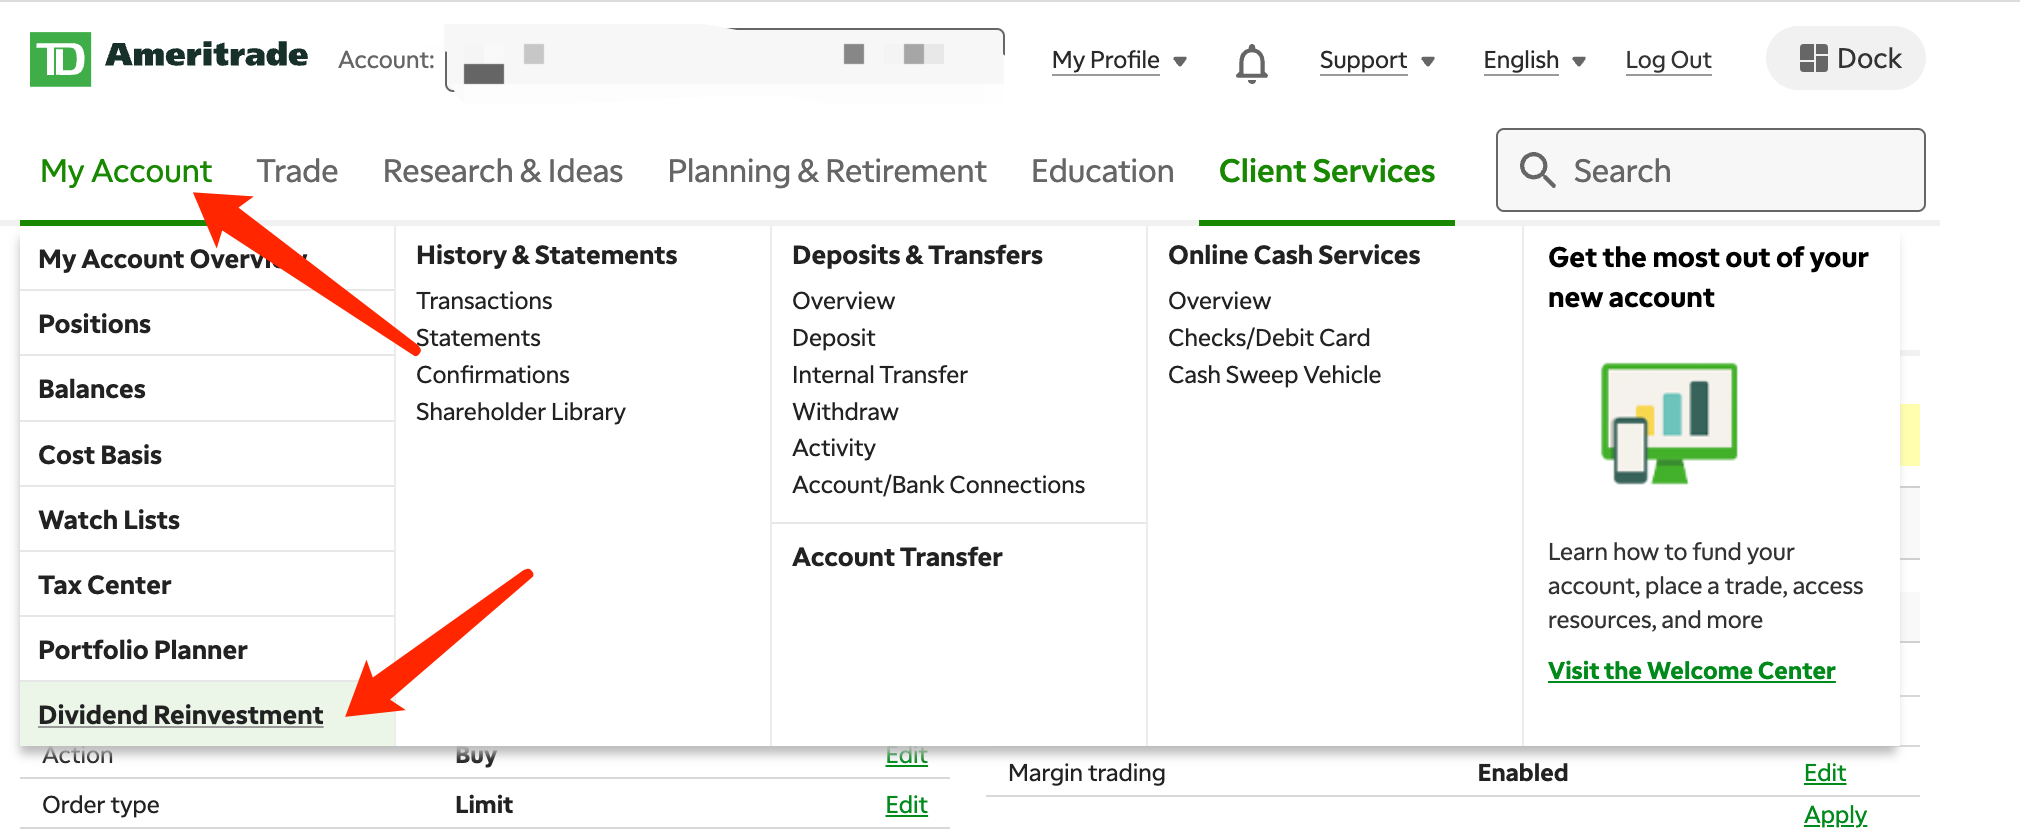The height and width of the screenshot is (832, 2020).
Task: Open the My Account tab
Action: point(126,171)
